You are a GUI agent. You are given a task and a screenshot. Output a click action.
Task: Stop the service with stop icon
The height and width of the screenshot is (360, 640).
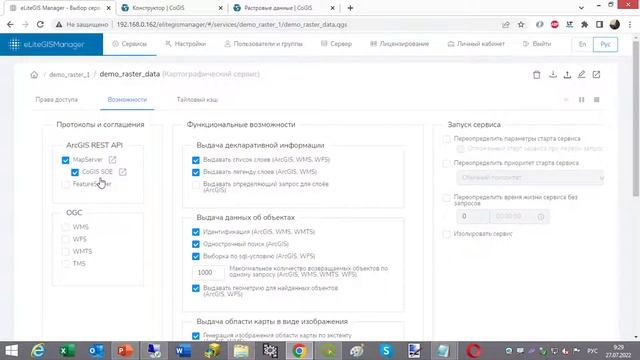(597, 100)
